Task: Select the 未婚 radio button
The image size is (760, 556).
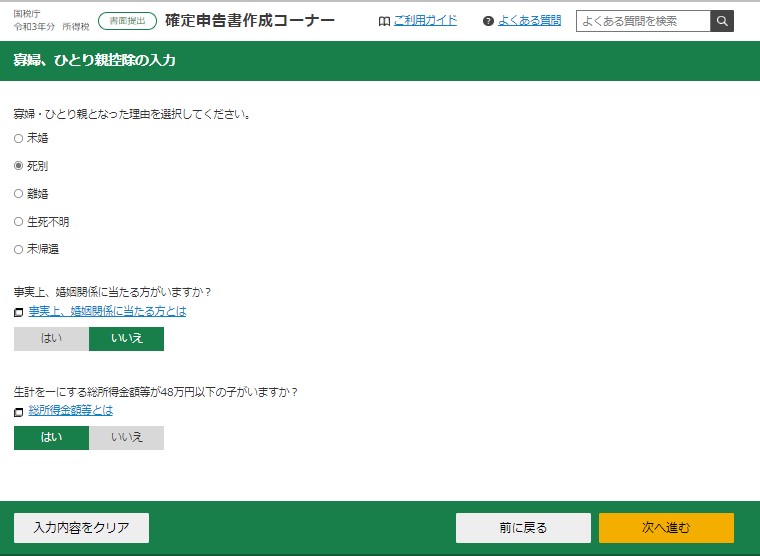Action: [19, 138]
